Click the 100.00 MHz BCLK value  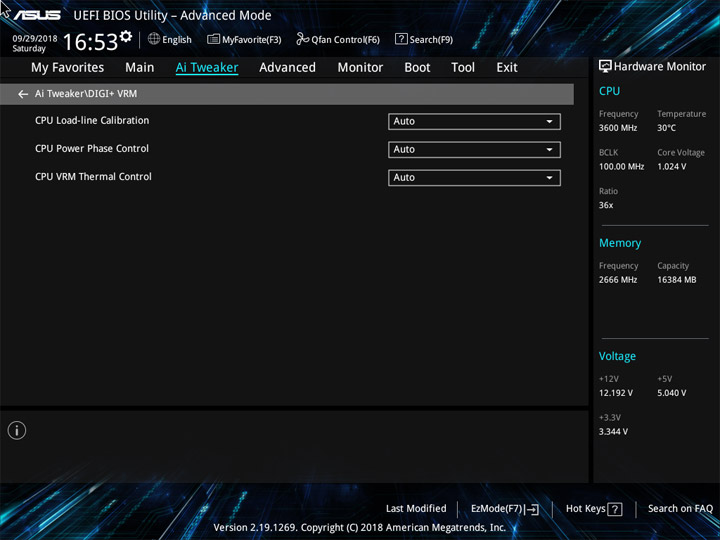click(621, 167)
